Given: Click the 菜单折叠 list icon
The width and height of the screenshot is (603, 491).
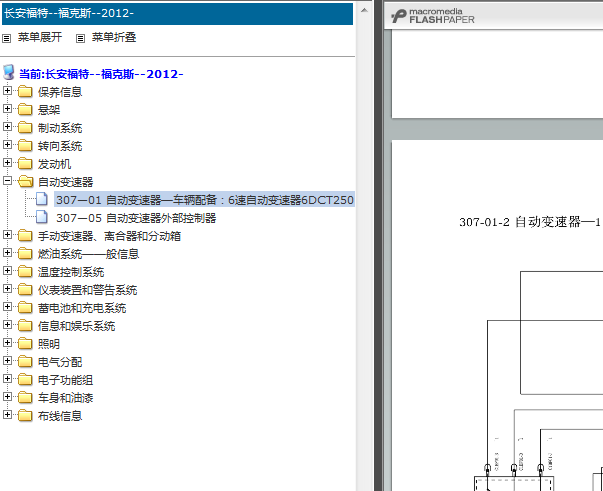Looking at the screenshot, I should point(80,38).
